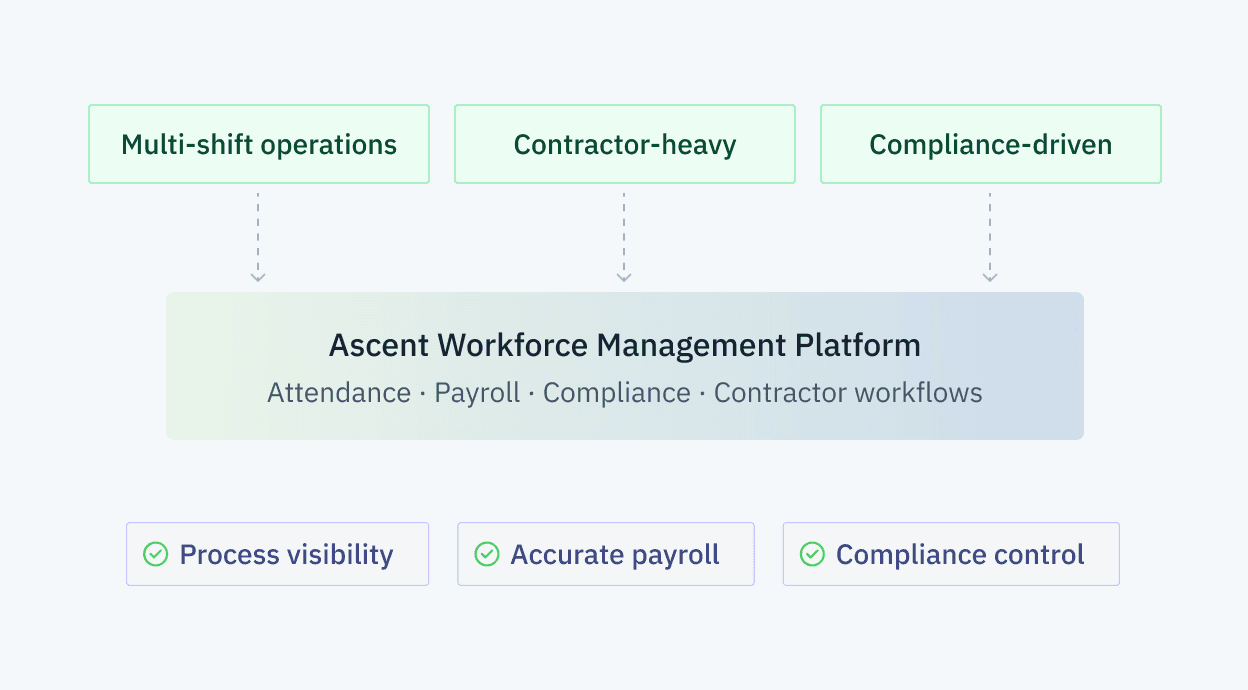Select the Compliance control card
Screen dimensions: 1248x690
951,554
